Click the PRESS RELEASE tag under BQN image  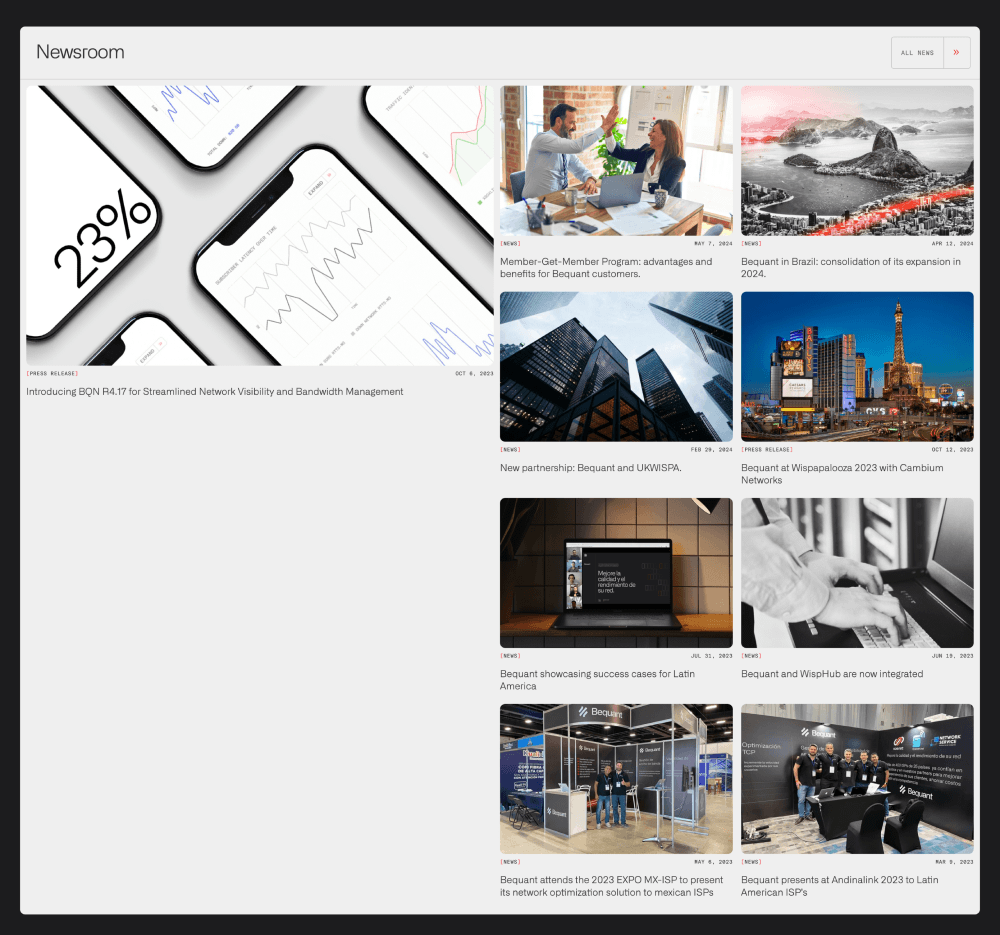point(52,374)
